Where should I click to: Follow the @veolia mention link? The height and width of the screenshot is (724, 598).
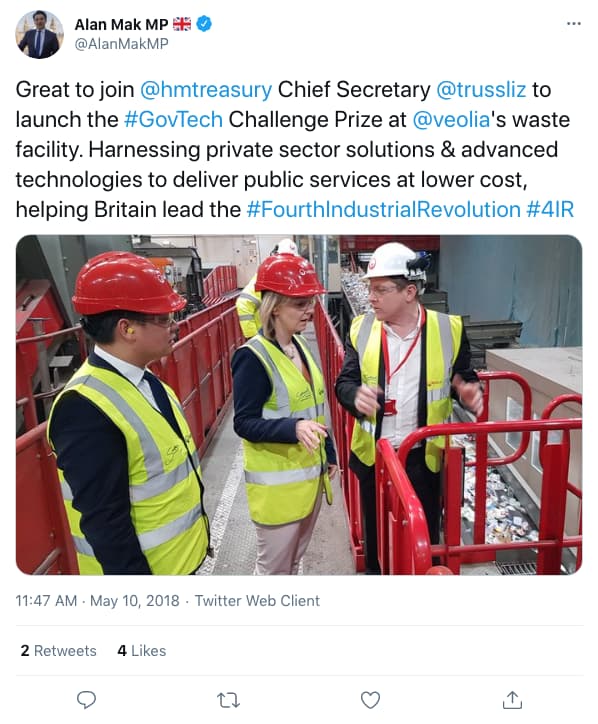451,120
